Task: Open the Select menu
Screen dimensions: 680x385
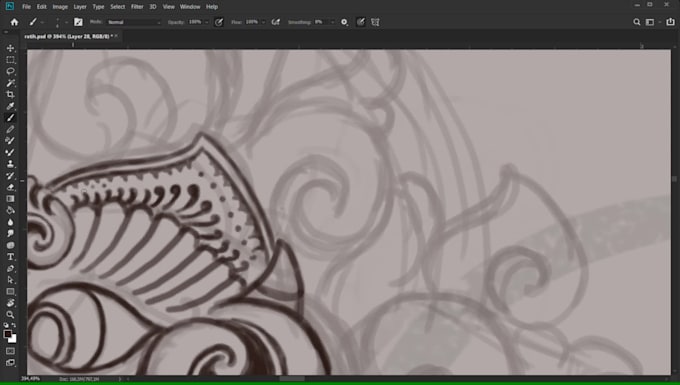Action: (117, 7)
